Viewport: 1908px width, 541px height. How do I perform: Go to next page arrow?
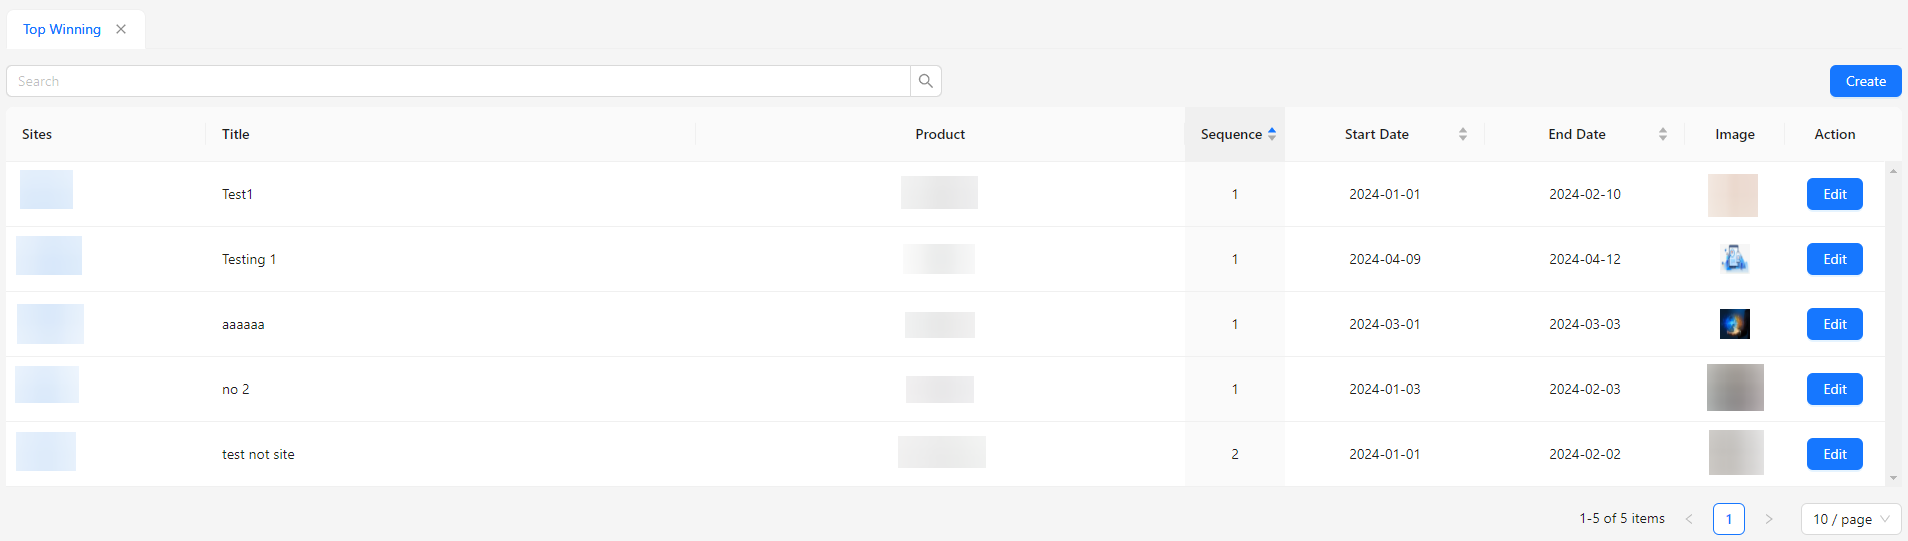coord(1768,519)
